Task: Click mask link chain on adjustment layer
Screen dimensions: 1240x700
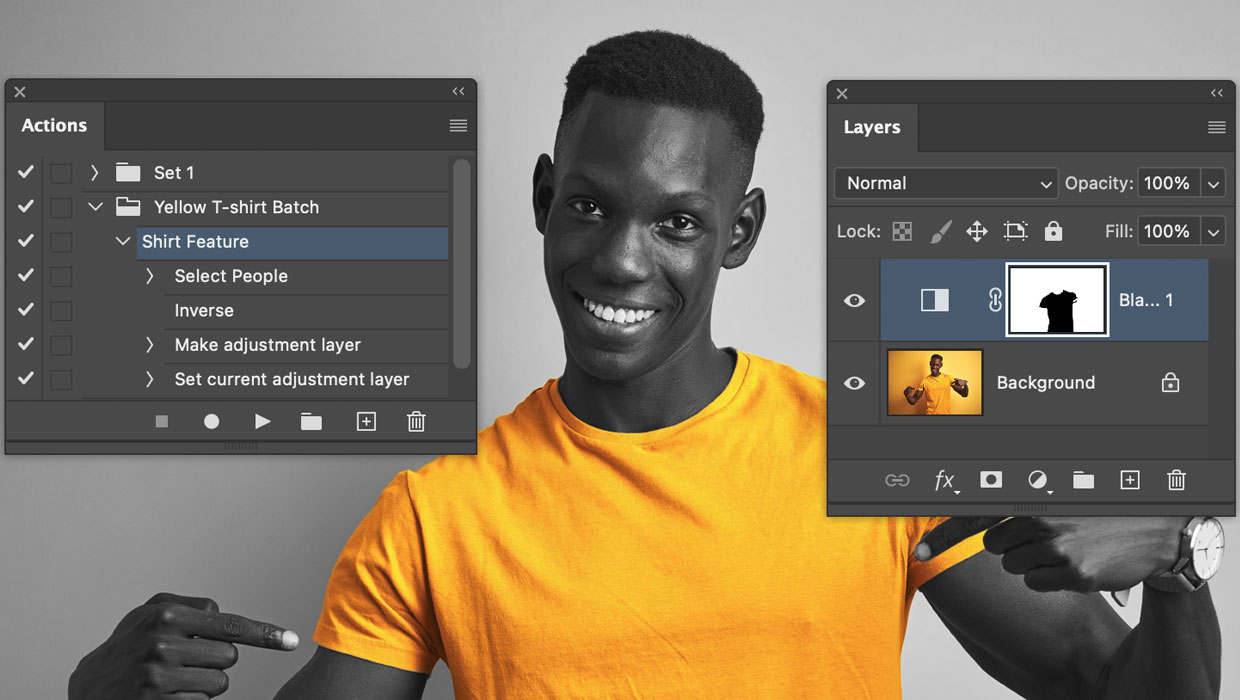Action: (995, 300)
